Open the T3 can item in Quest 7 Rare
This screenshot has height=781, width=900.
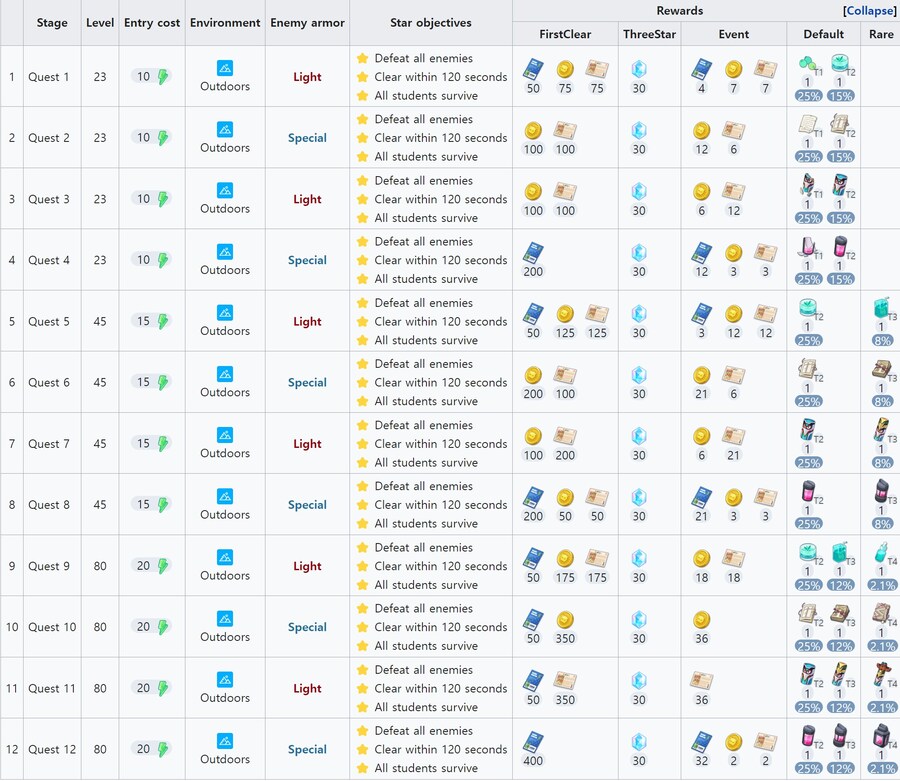coord(883,432)
